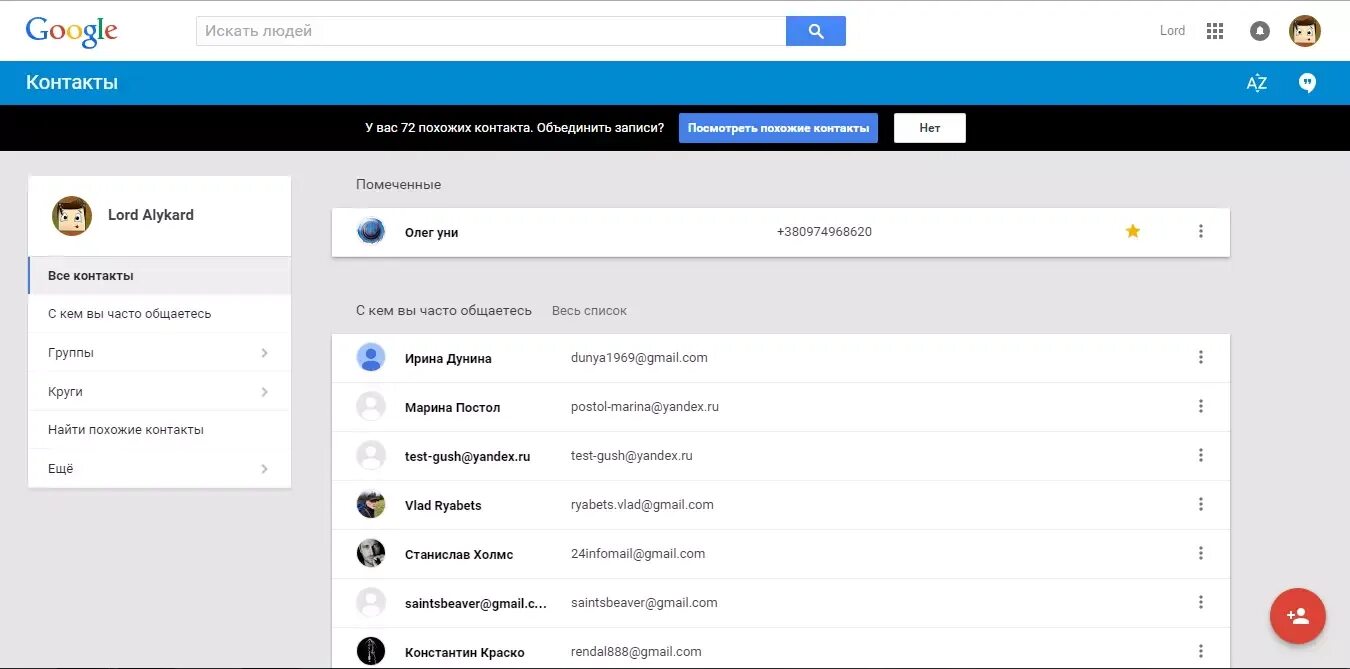Viewport: 1350px width, 669px height.
Task: Open the Hangouts chat icon
Action: tap(1307, 83)
